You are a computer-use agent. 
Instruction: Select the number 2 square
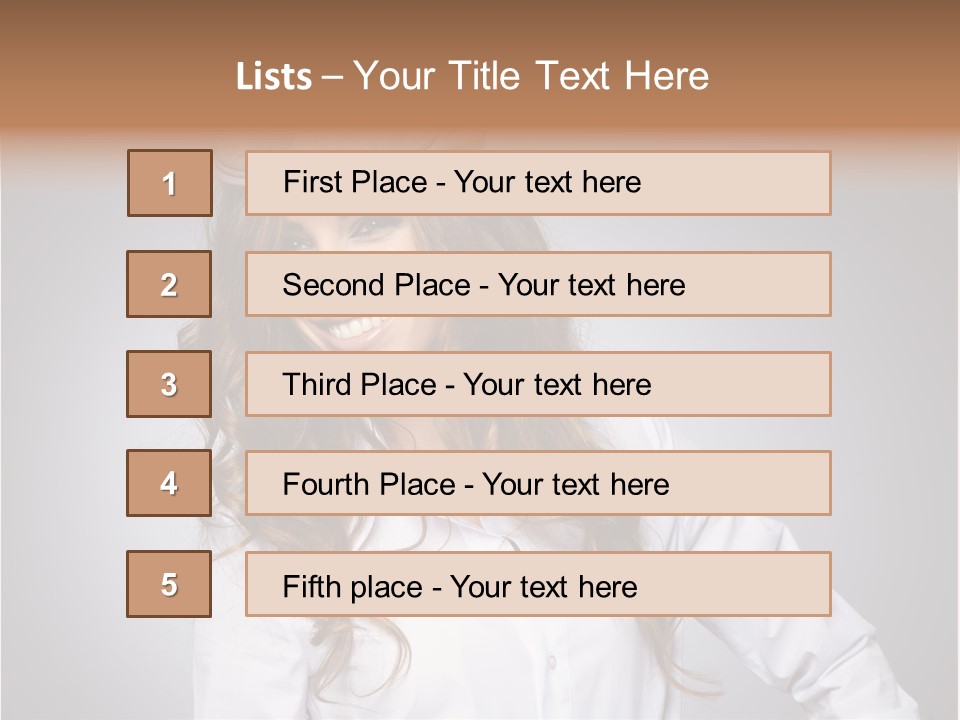(169, 284)
